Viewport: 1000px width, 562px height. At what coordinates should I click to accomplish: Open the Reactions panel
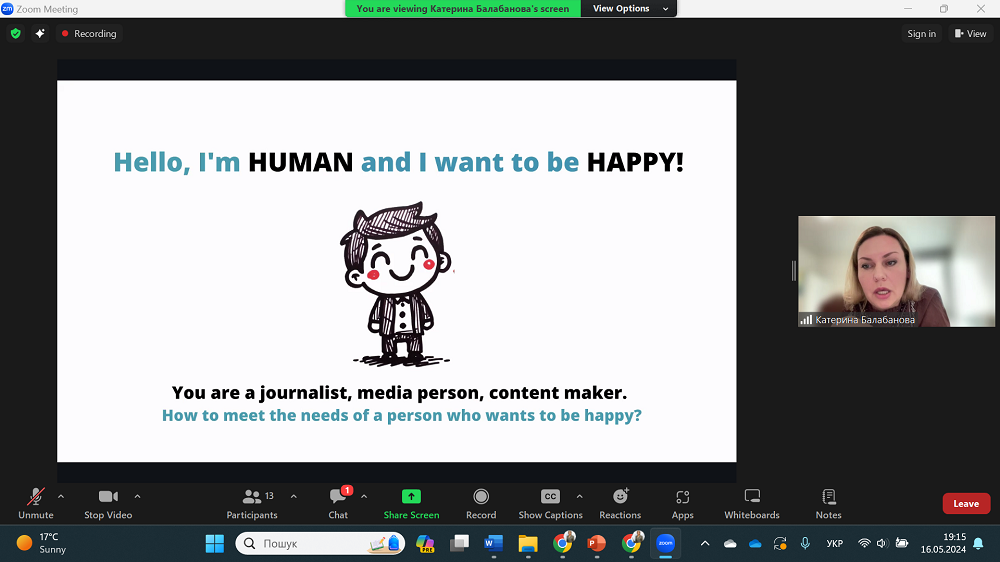620,502
